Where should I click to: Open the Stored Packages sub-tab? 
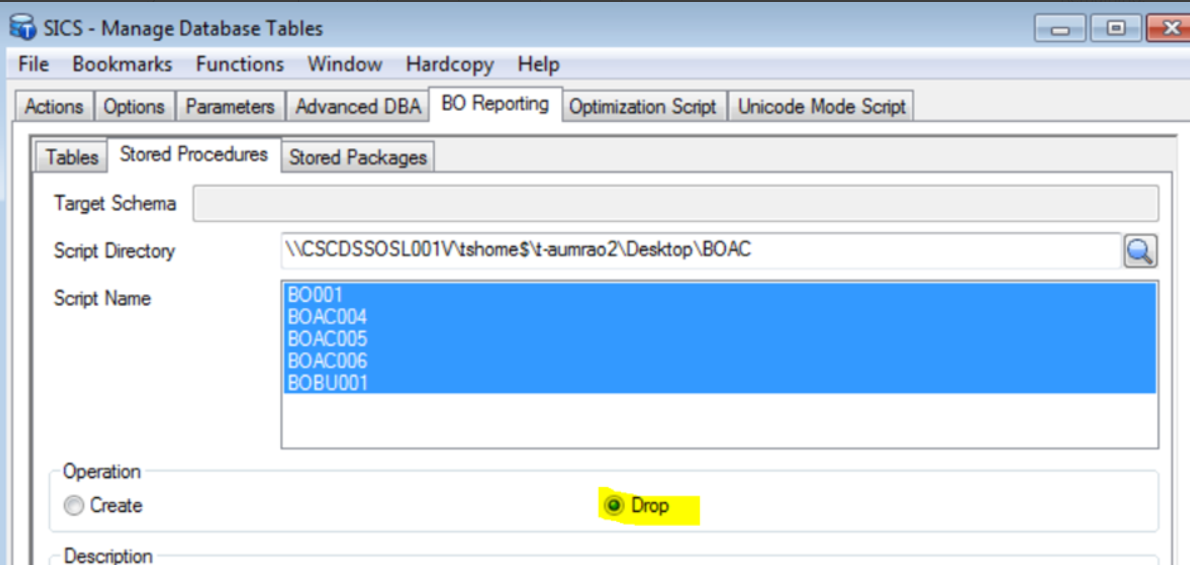coord(358,157)
